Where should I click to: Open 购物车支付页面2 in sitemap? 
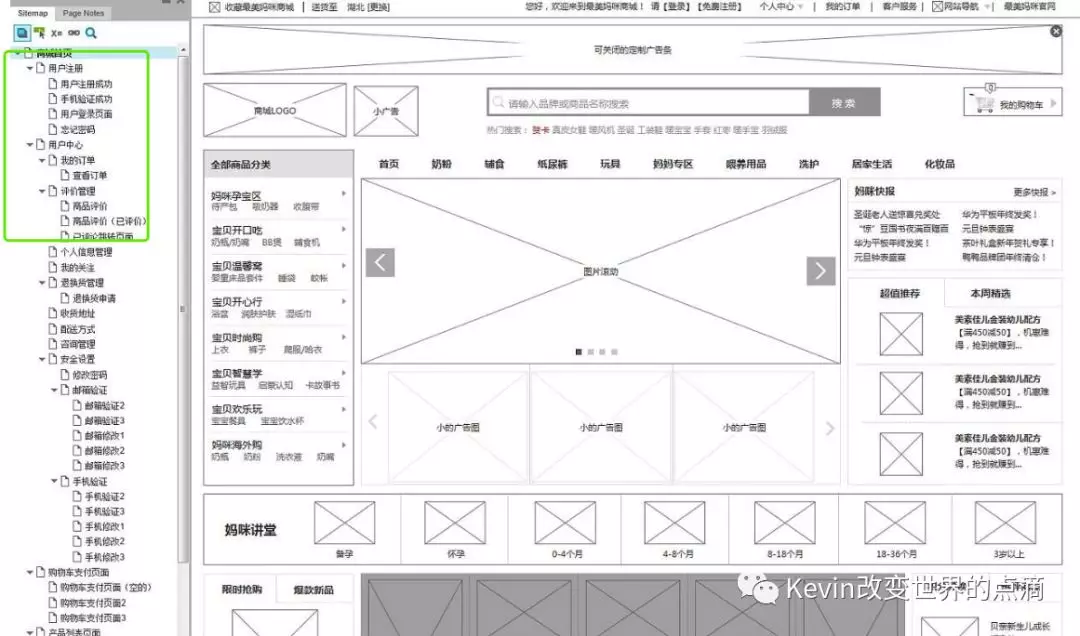93,602
